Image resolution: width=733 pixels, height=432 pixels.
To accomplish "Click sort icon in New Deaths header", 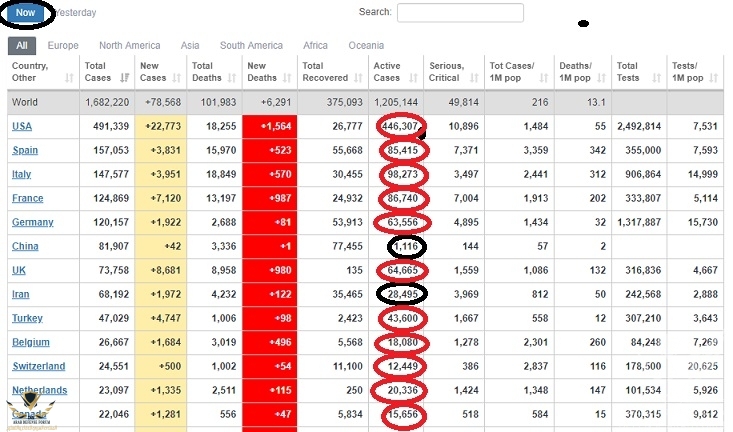I will [288, 78].
